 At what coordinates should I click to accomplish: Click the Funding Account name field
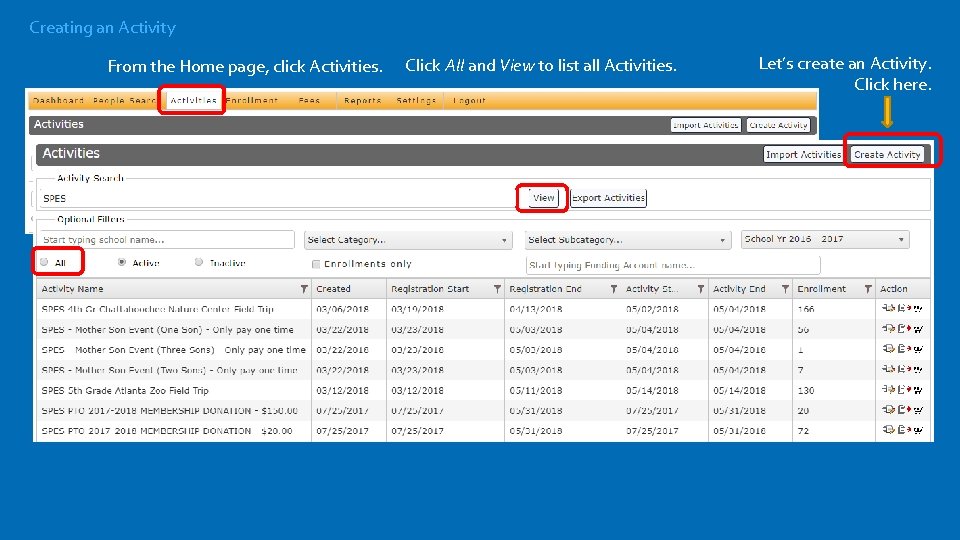673,265
